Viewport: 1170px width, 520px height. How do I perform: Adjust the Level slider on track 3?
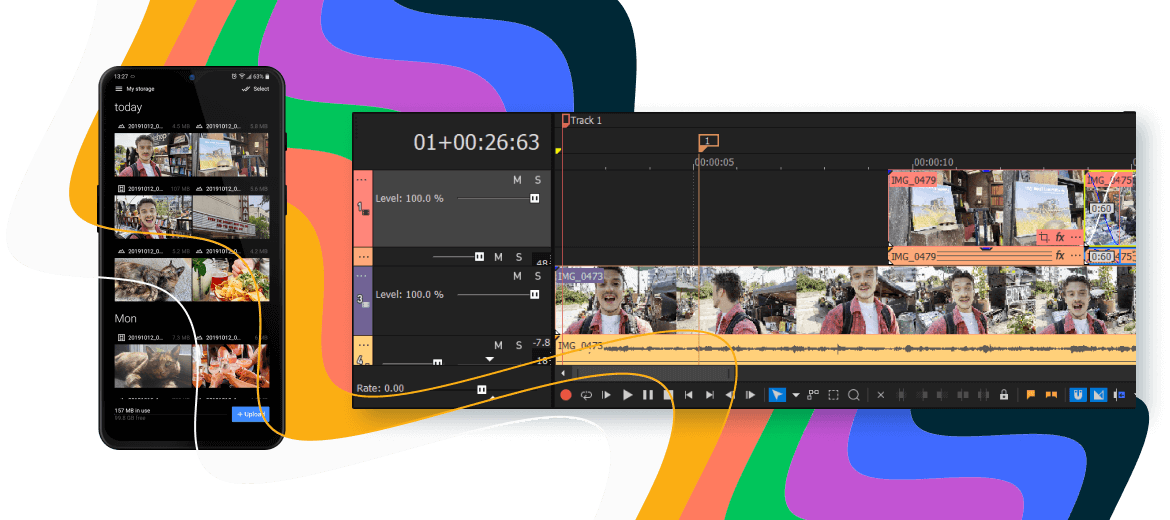point(534,295)
